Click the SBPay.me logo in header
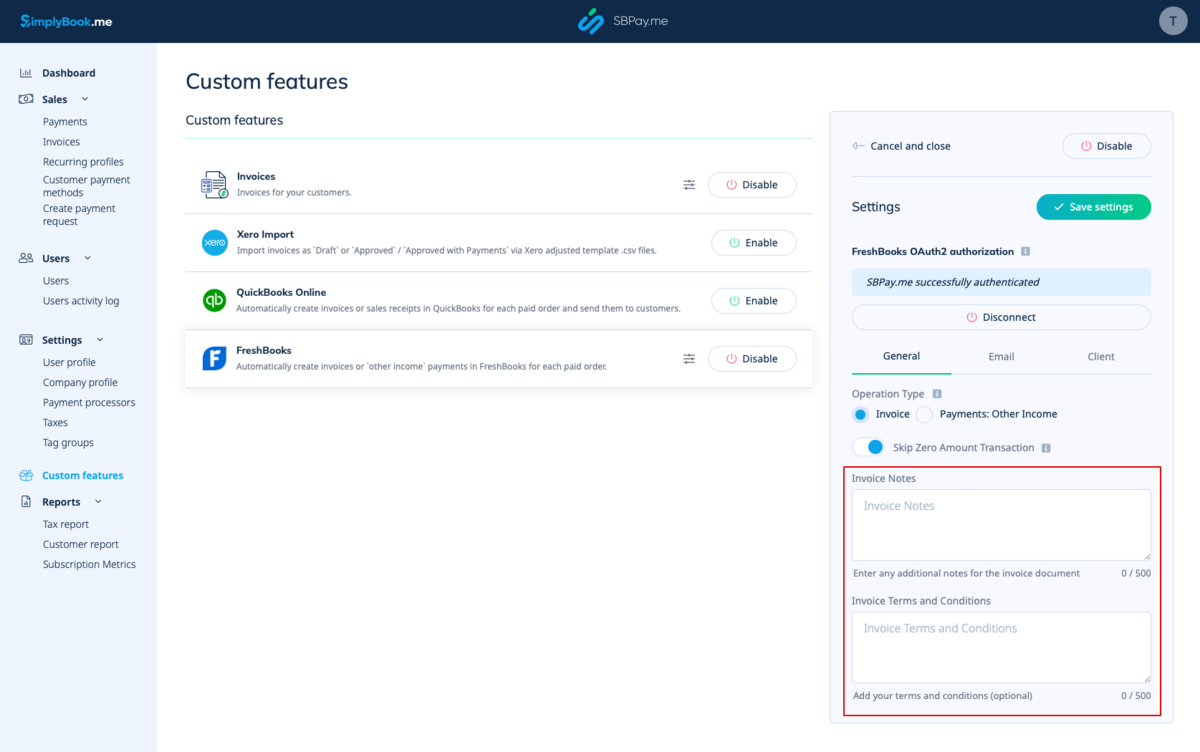Viewport: 1200px width, 752px height. pos(622,21)
